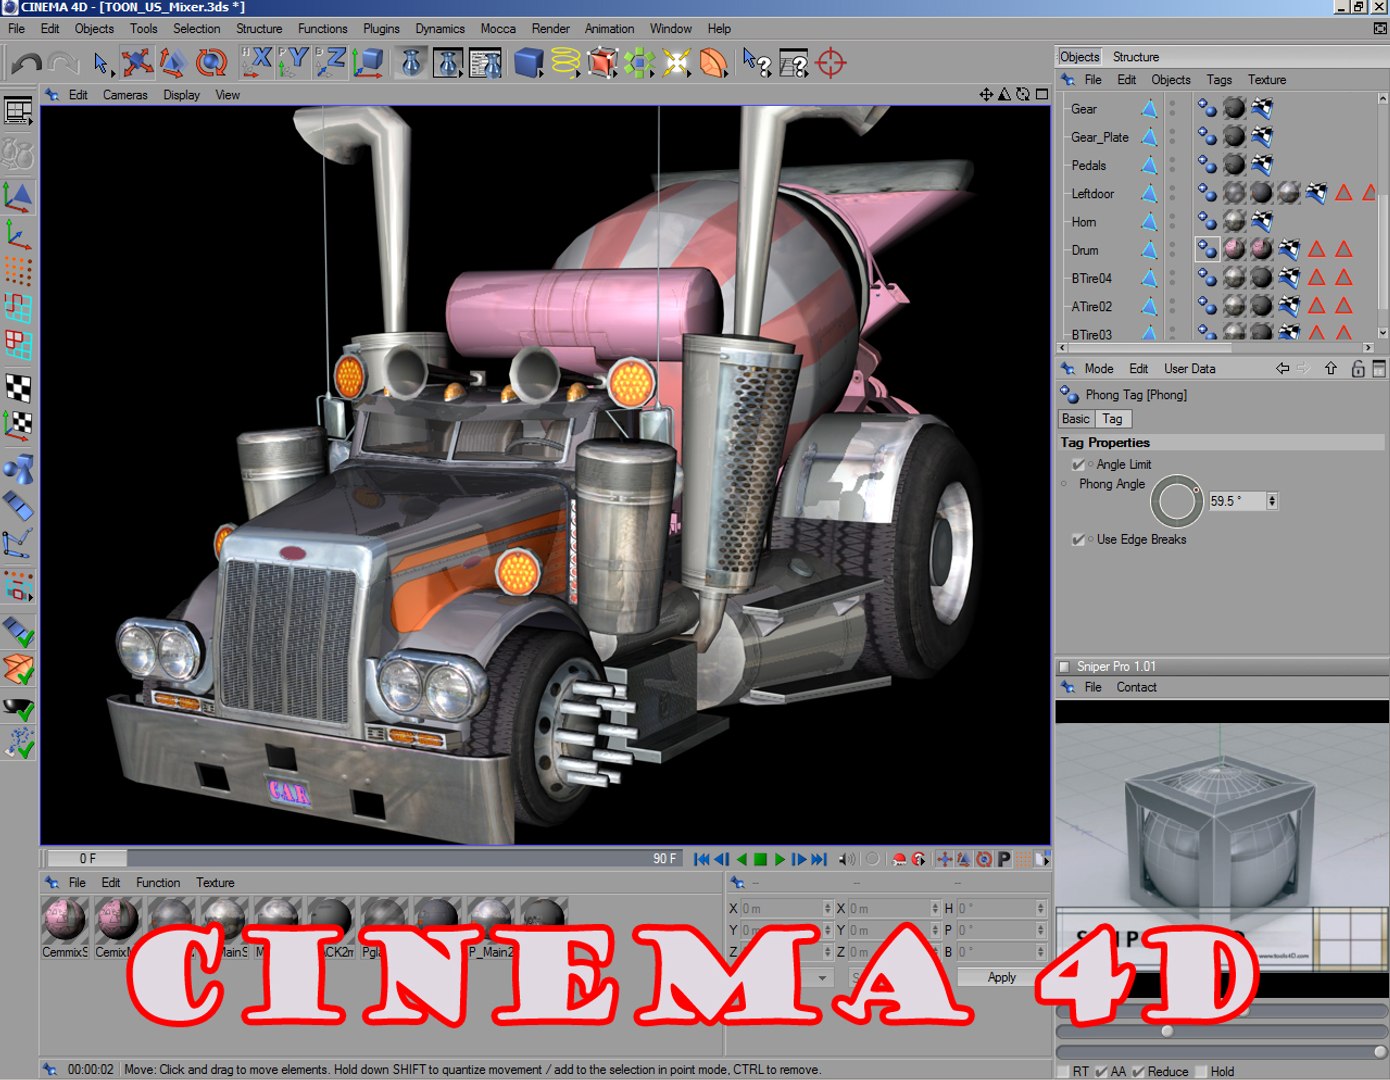
Task: Open the light objects icon
Action: click(676, 63)
